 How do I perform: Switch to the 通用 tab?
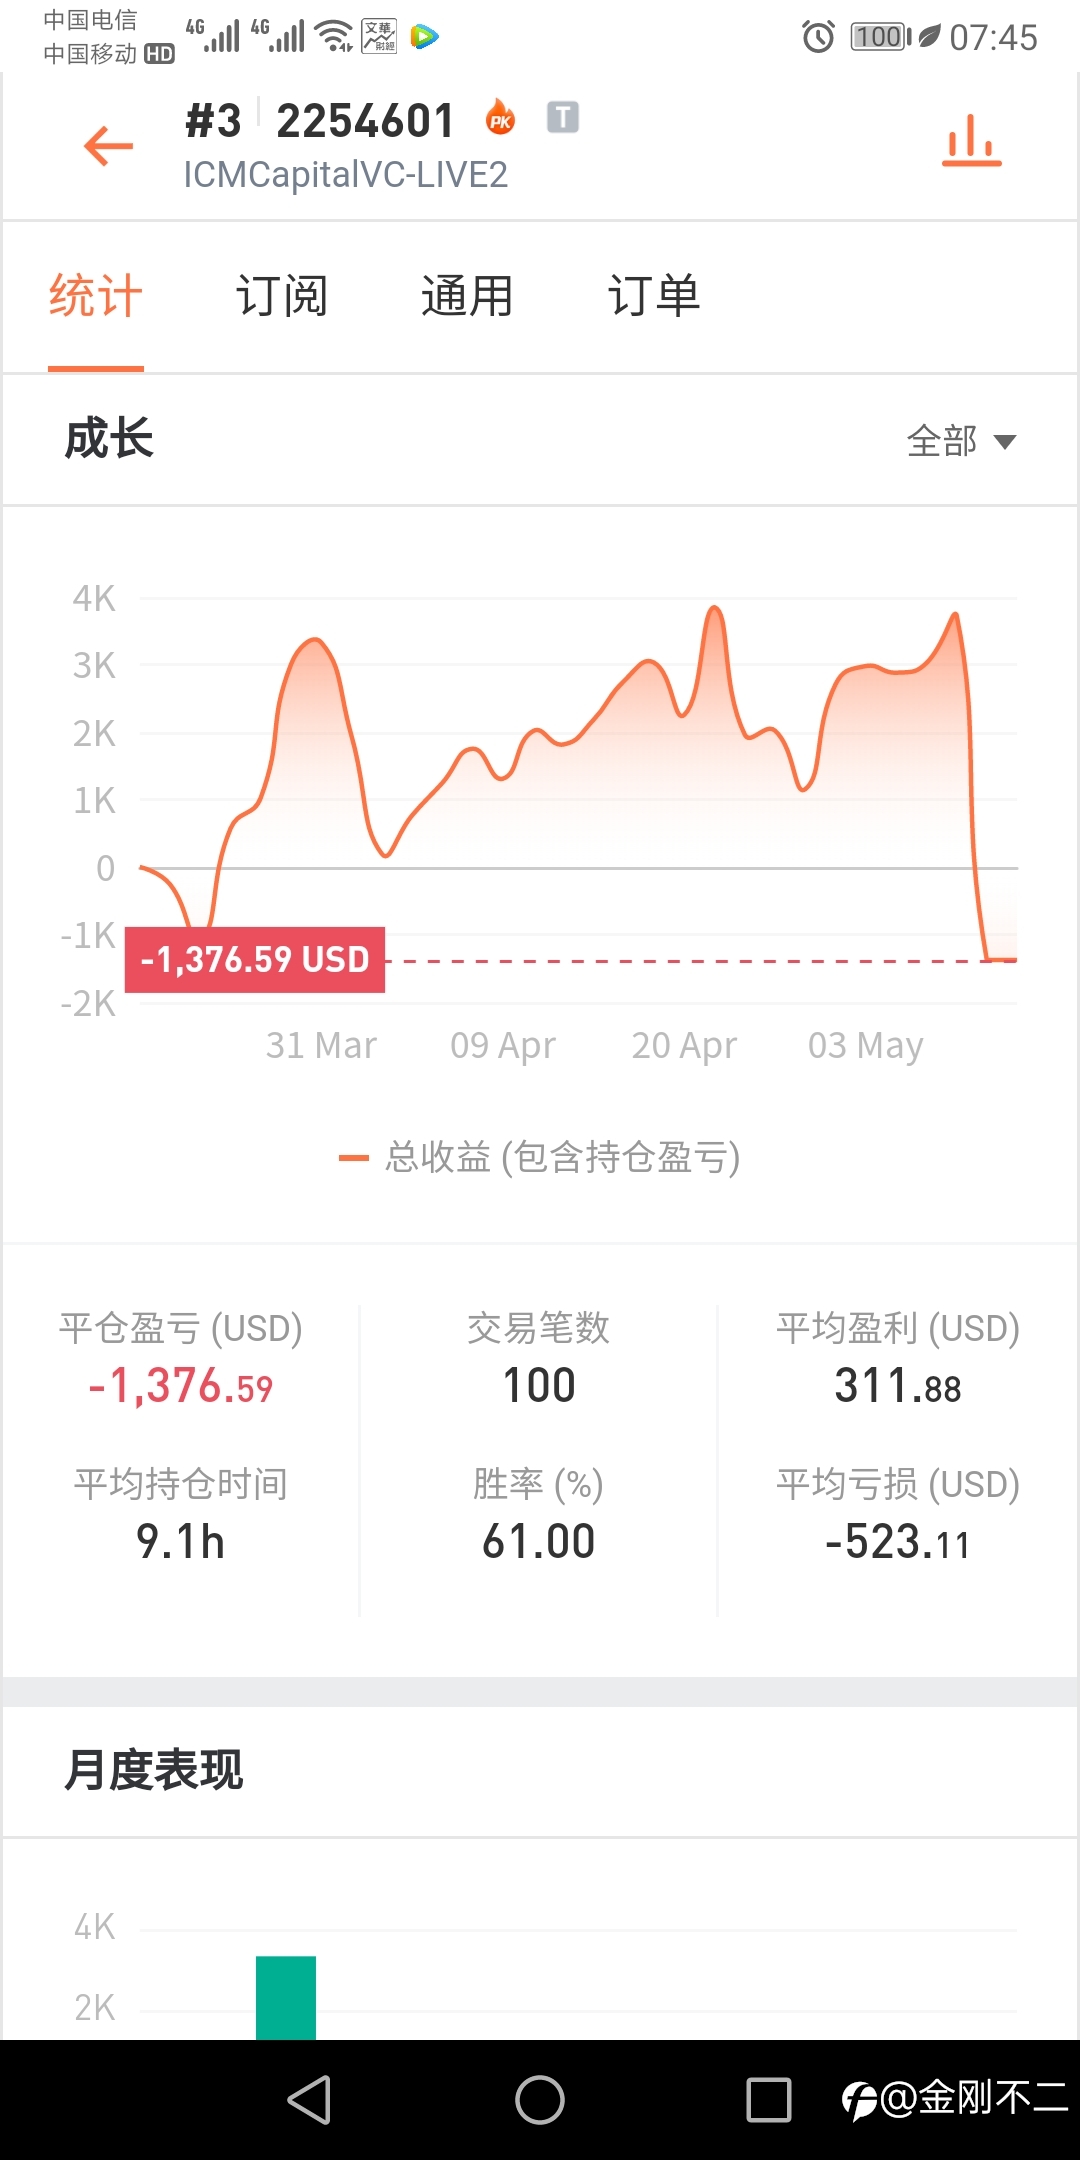coord(467,296)
